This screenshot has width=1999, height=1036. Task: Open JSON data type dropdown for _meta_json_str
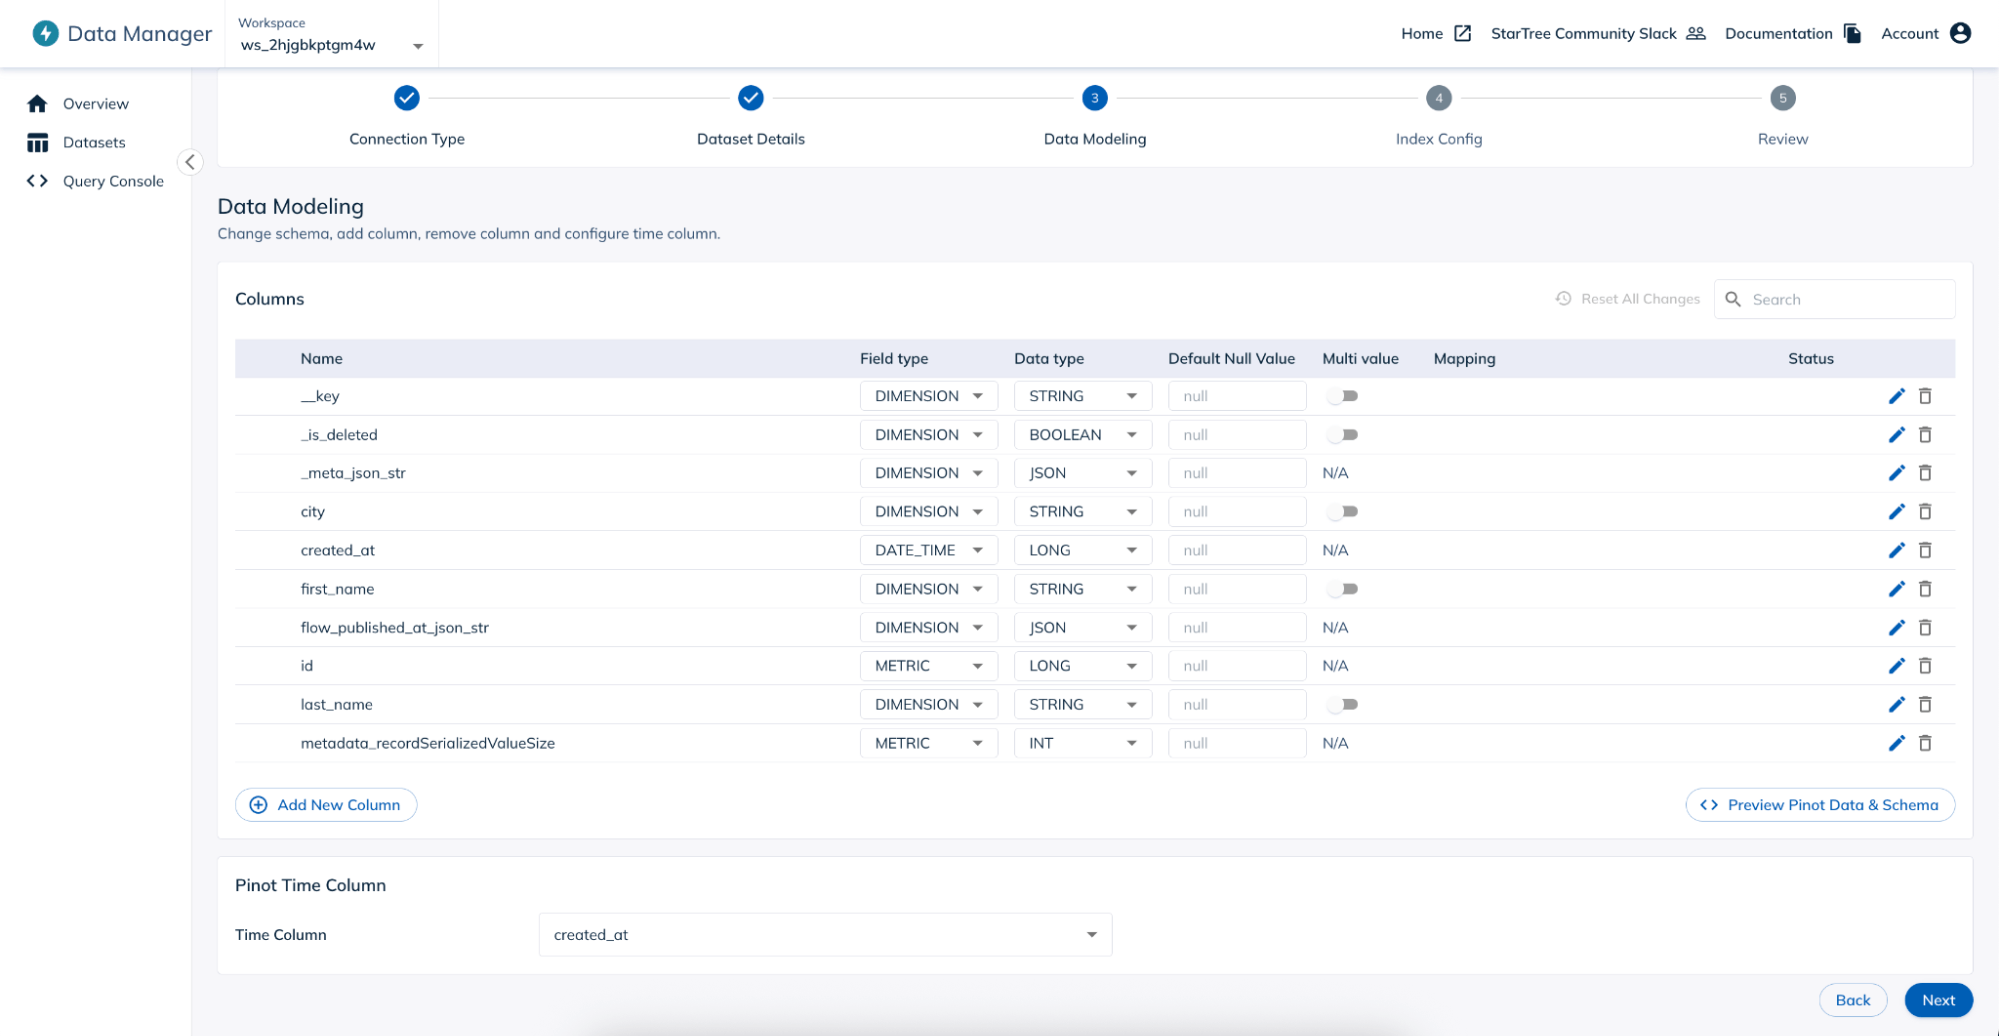[1083, 473]
